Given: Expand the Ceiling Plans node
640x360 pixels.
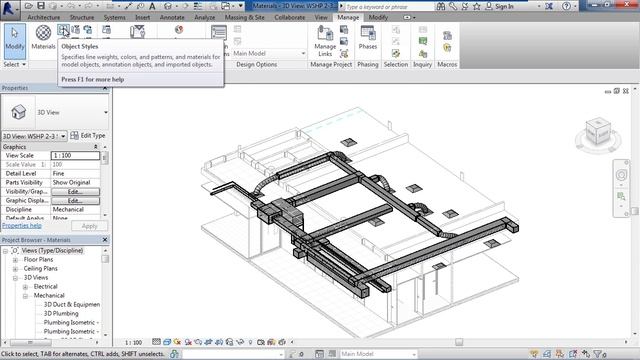Looking at the screenshot, I should 15,269.
